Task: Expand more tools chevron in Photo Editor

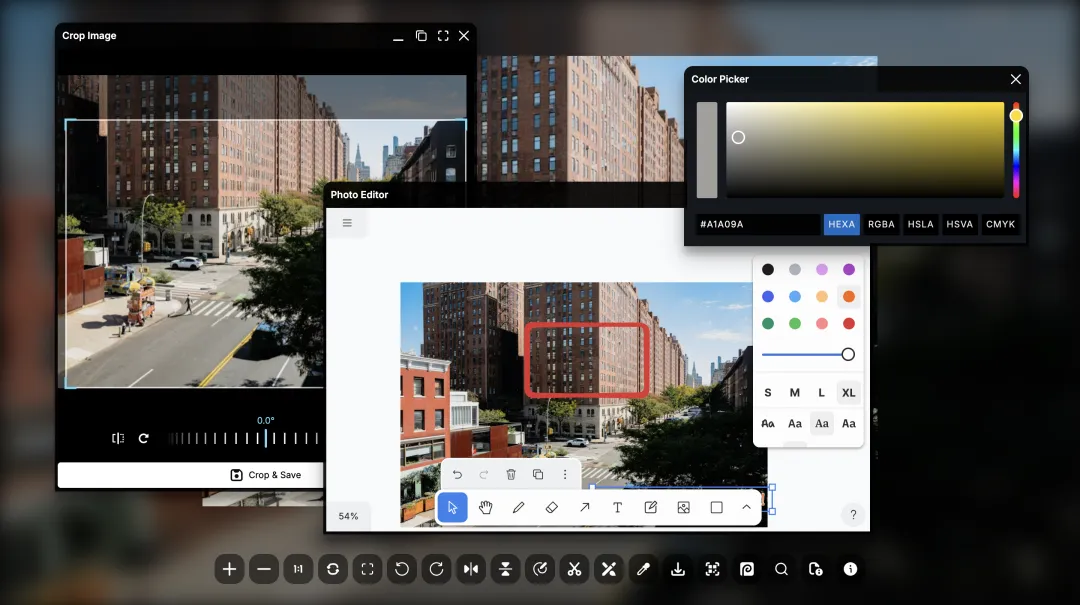Action: click(x=747, y=508)
